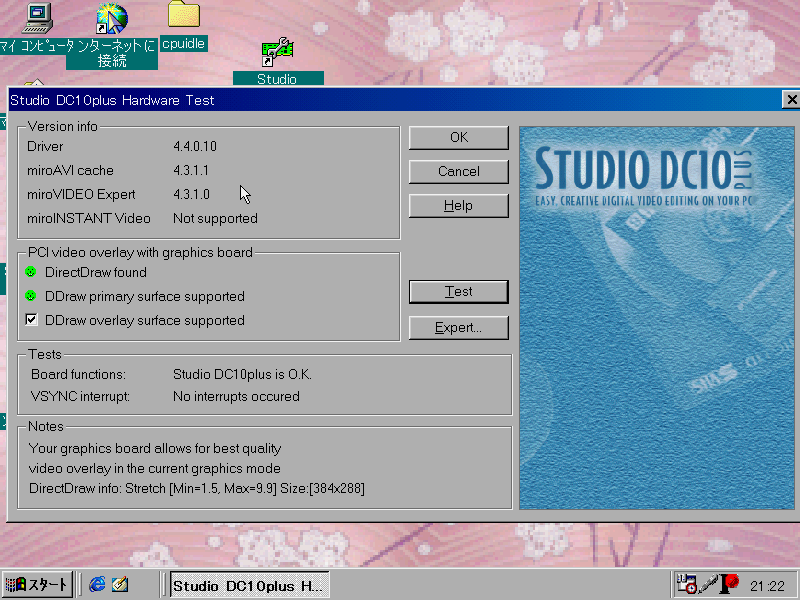Click miroVIDEO Expert version 4.3.1.0

coord(191,194)
